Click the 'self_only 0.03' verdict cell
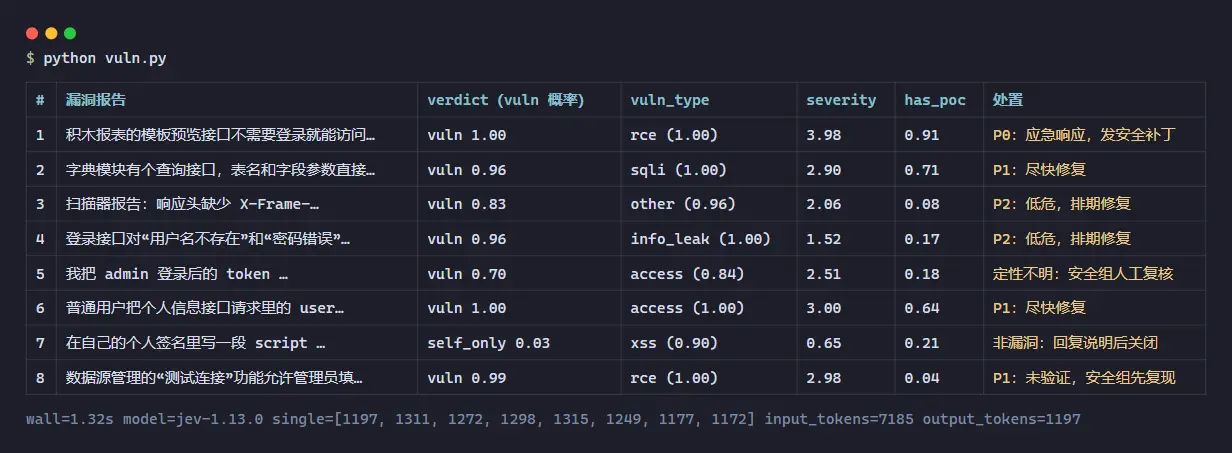This screenshot has height=453, width=1232. [x=488, y=343]
